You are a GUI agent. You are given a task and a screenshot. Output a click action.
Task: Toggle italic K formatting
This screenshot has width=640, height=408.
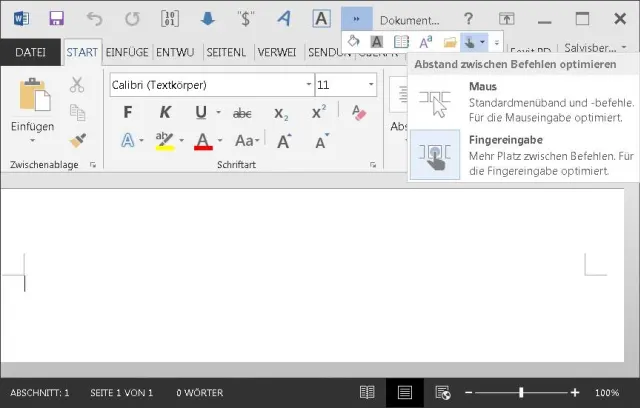[x=165, y=112]
